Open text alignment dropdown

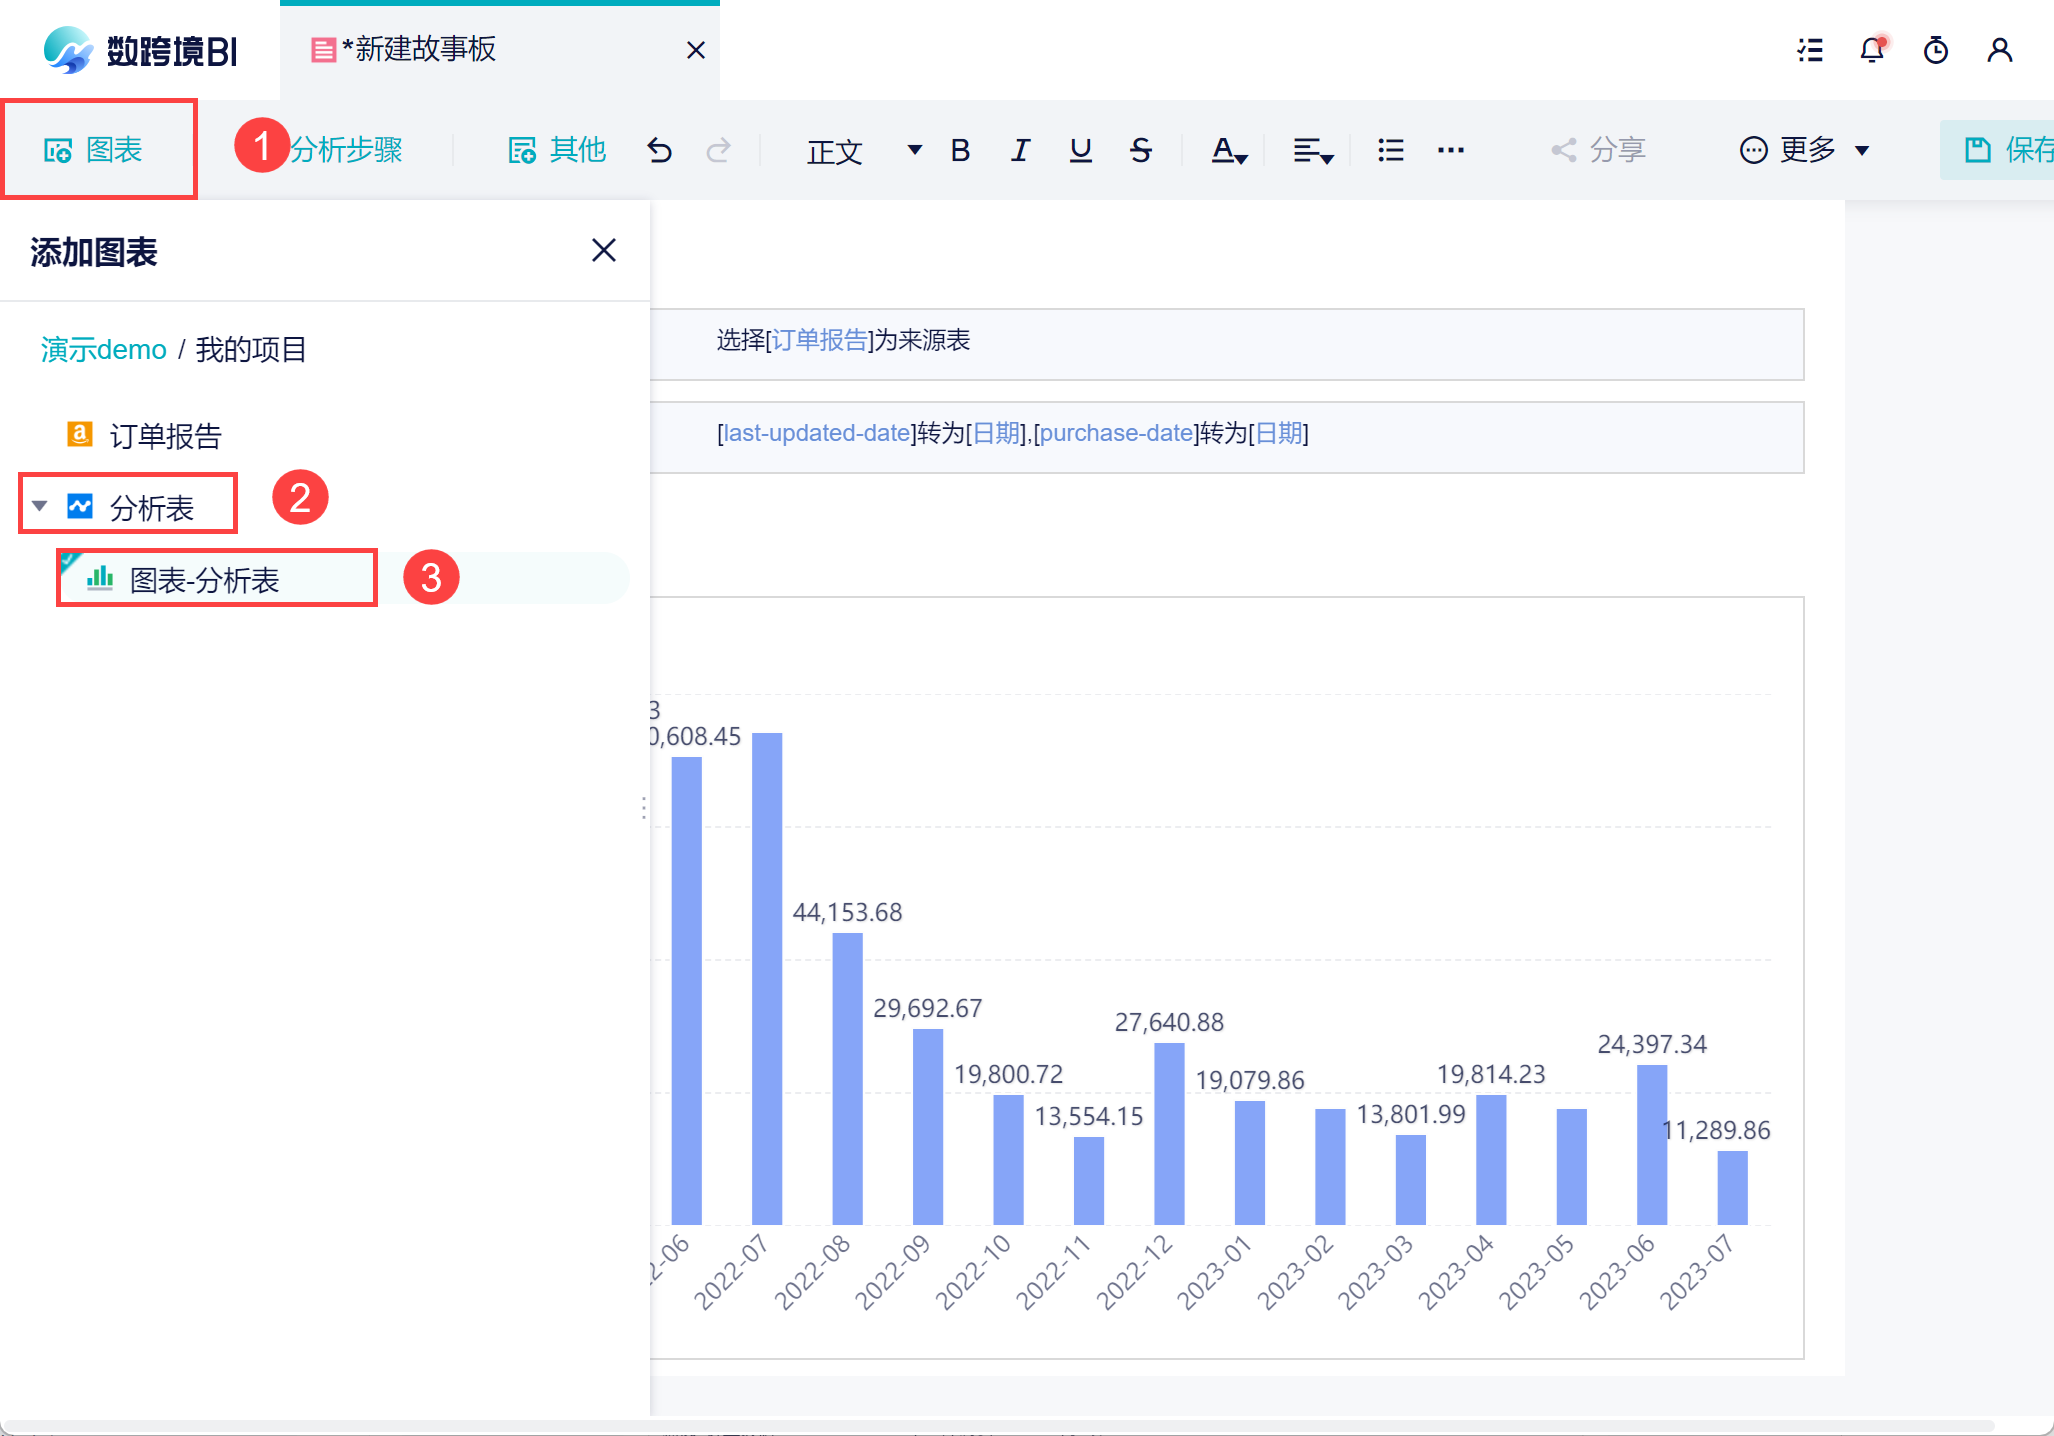click(x=1313, y=151)
